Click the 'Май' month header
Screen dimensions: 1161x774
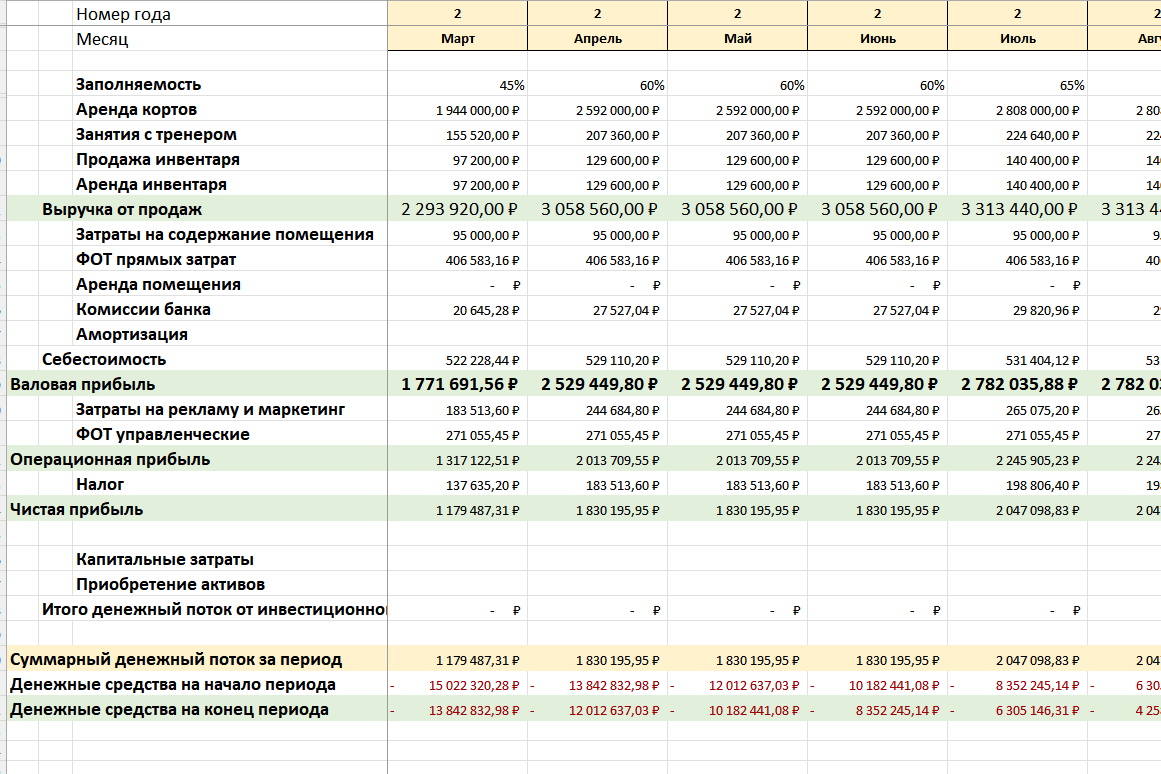tap(737, 39)
